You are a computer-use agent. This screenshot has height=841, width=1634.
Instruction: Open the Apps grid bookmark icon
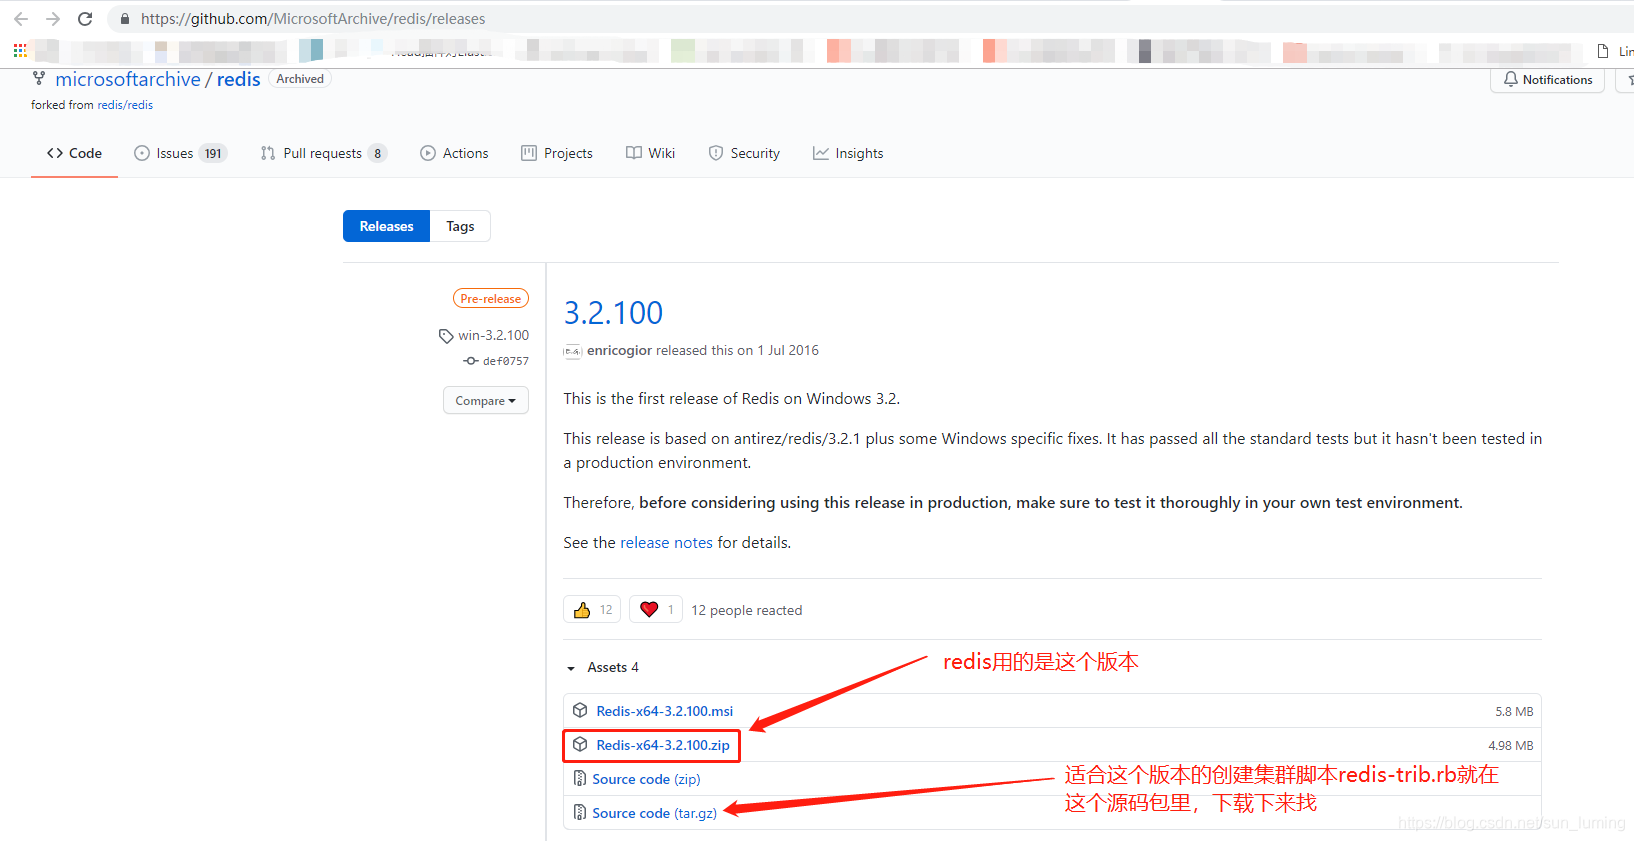point(20,50)
